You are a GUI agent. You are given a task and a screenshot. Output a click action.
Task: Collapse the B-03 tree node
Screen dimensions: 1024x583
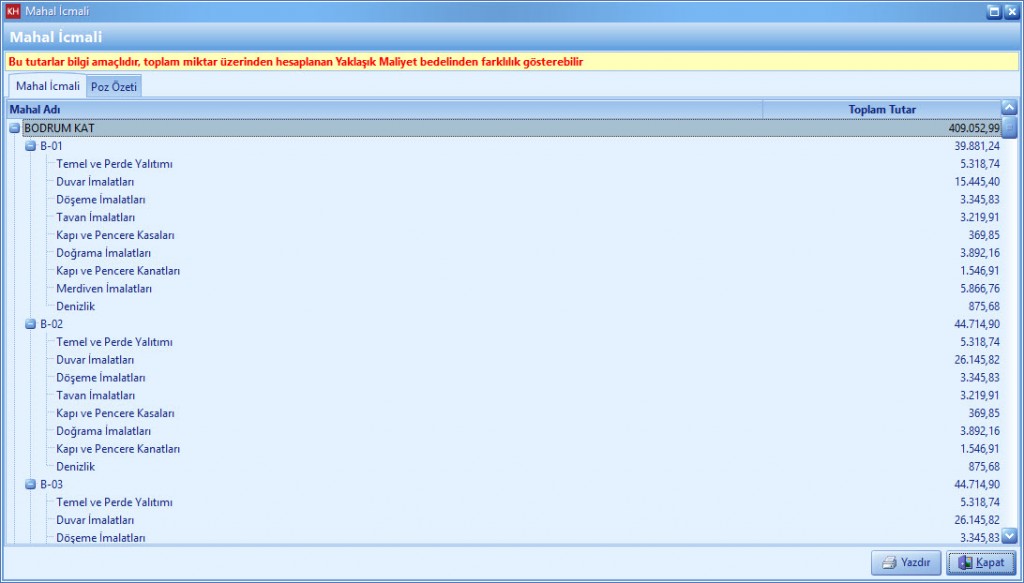30,484
